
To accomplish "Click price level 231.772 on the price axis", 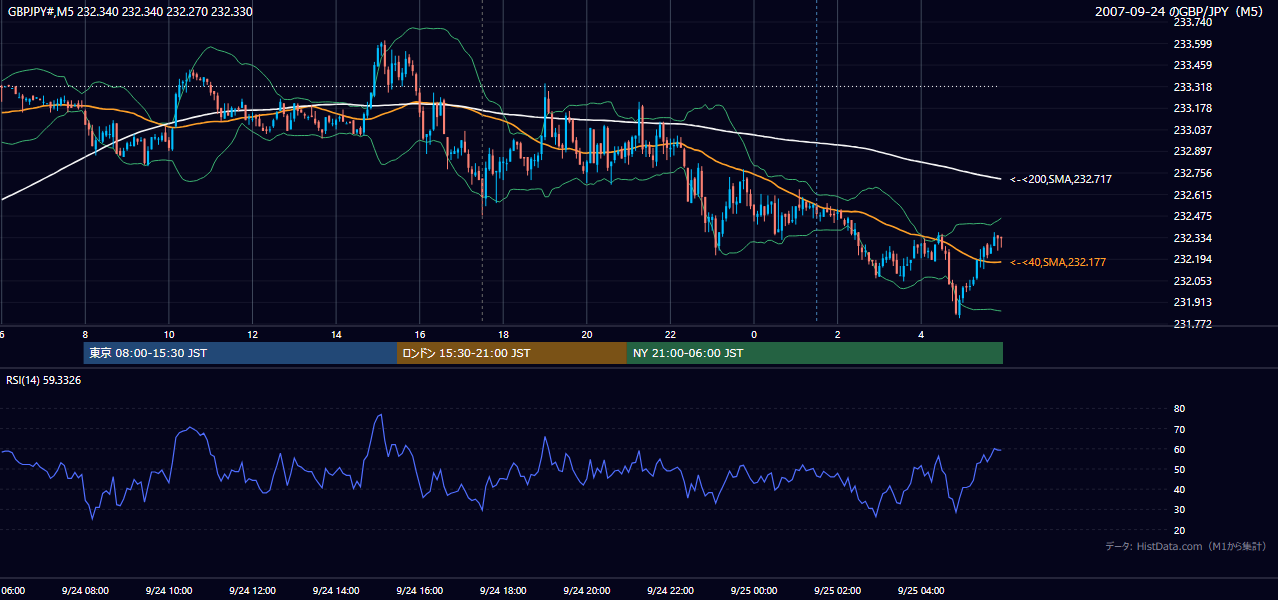I will click(1192, 324).
